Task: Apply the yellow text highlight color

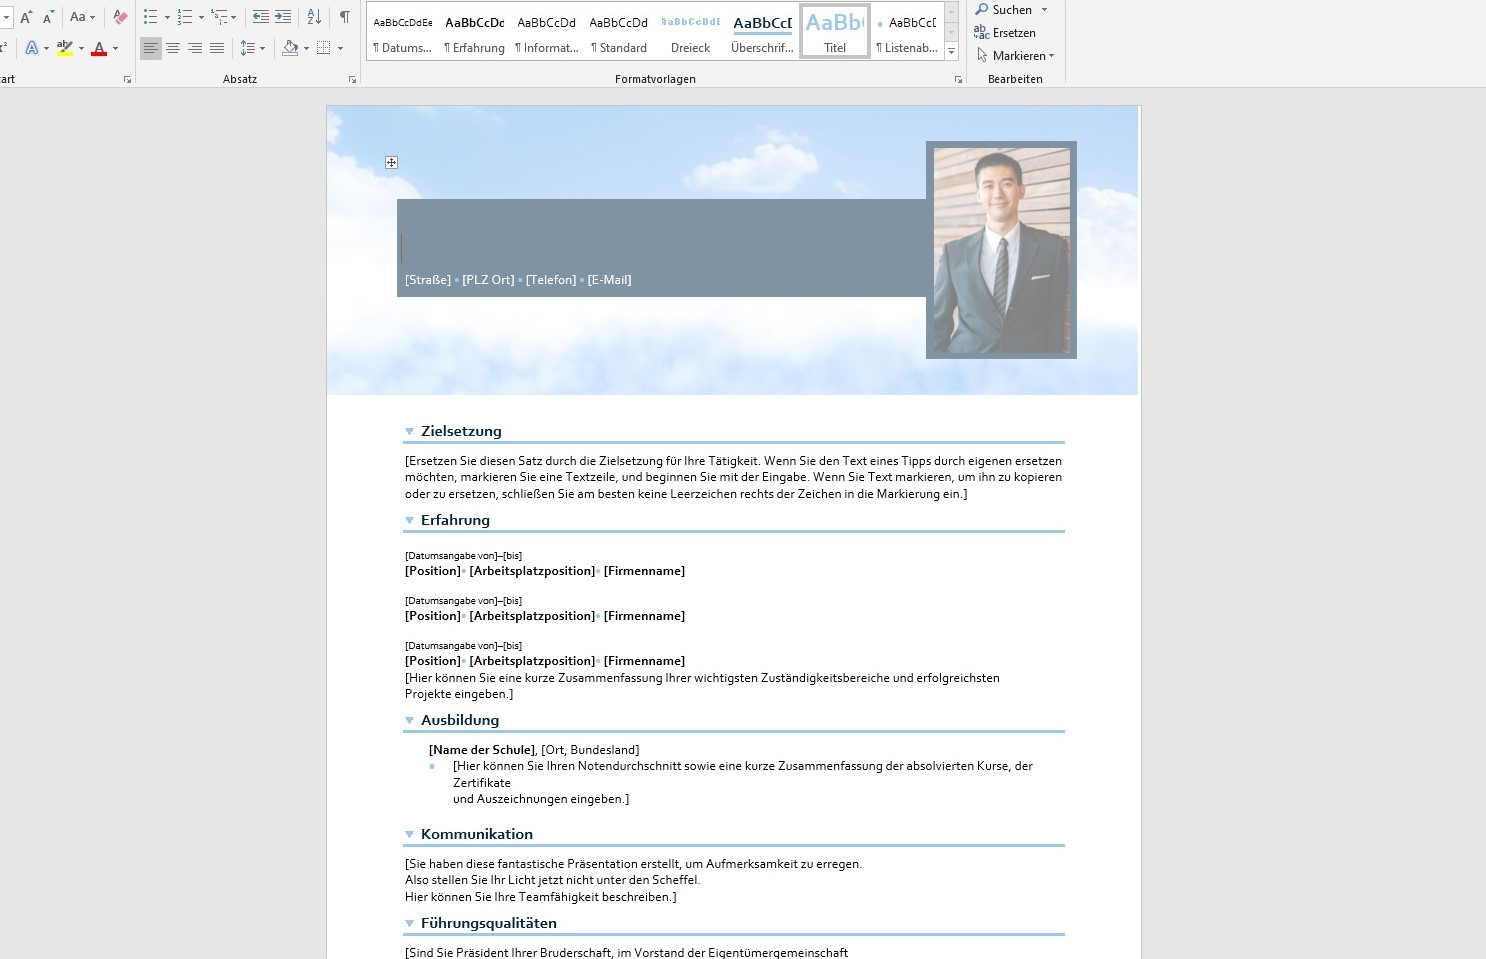Action: [x=65, y=48]
